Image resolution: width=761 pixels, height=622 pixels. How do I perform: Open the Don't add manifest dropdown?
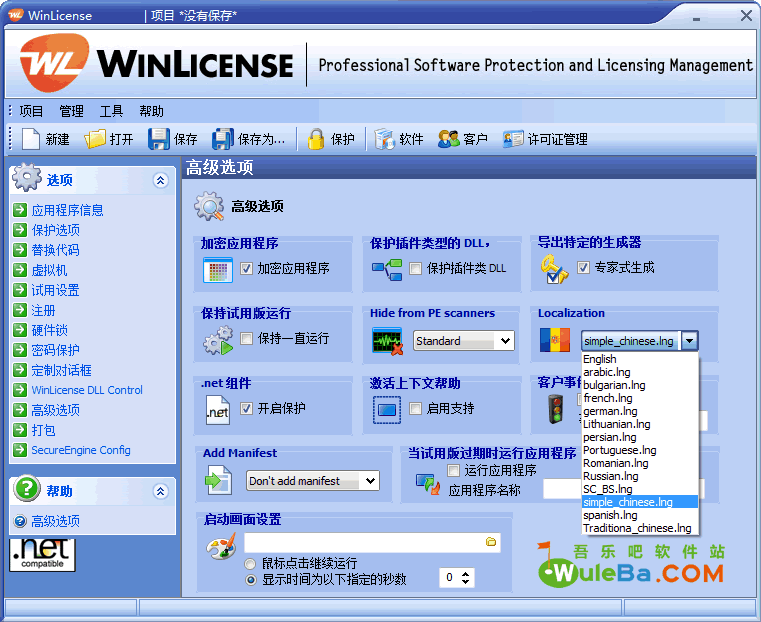click(x=313, y=481)
